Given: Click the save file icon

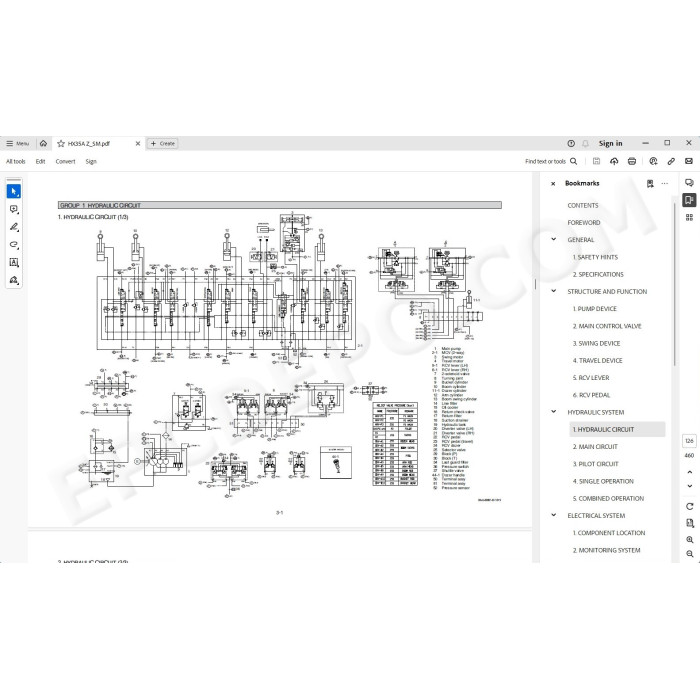Looking at the screenshot, I should coord(596,161).
